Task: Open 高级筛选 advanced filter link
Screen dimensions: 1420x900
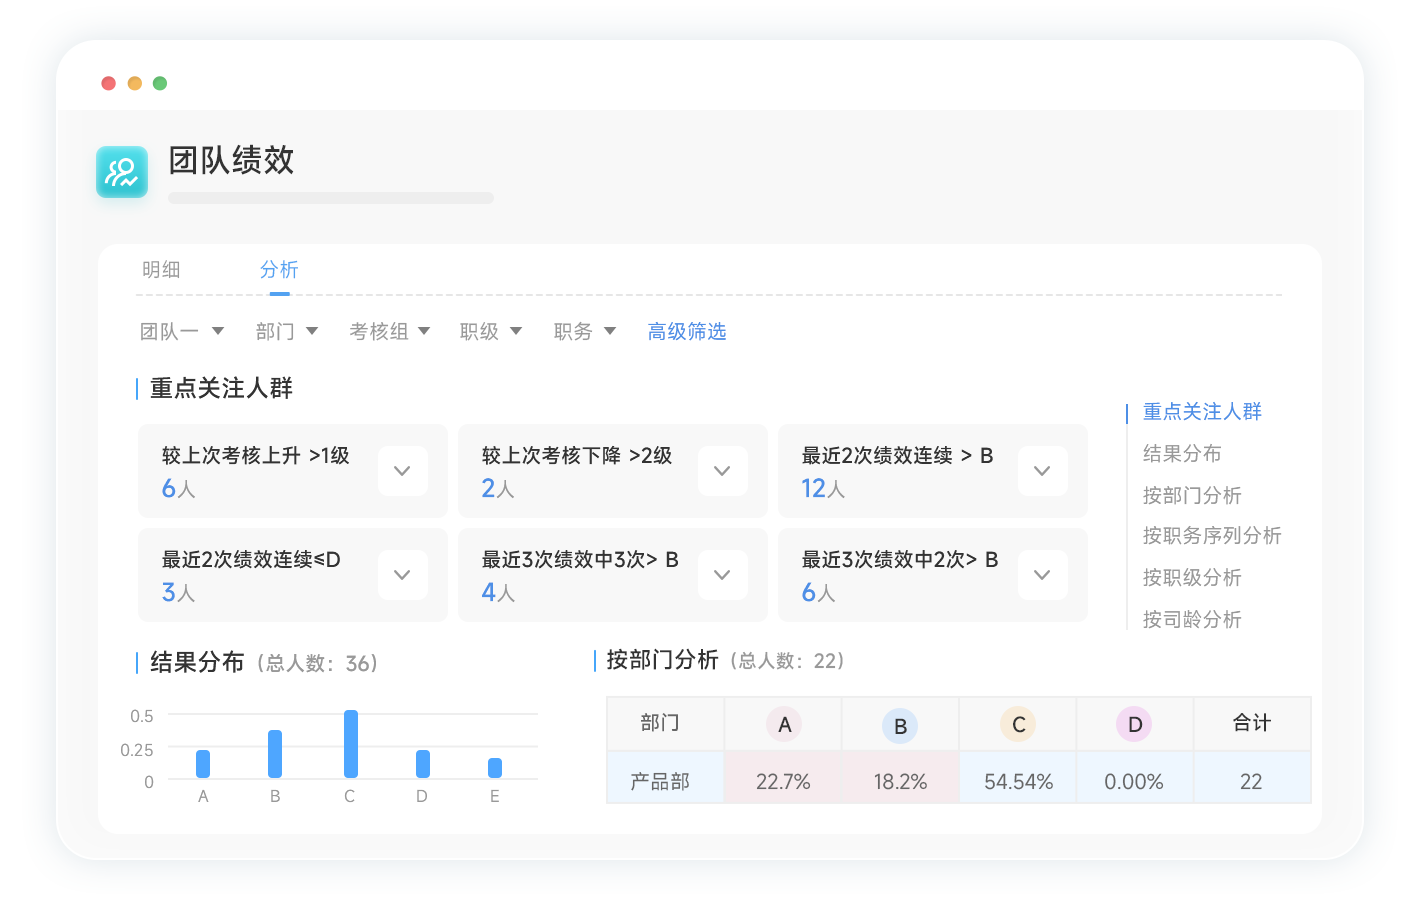Action: [x=686, y=331]
